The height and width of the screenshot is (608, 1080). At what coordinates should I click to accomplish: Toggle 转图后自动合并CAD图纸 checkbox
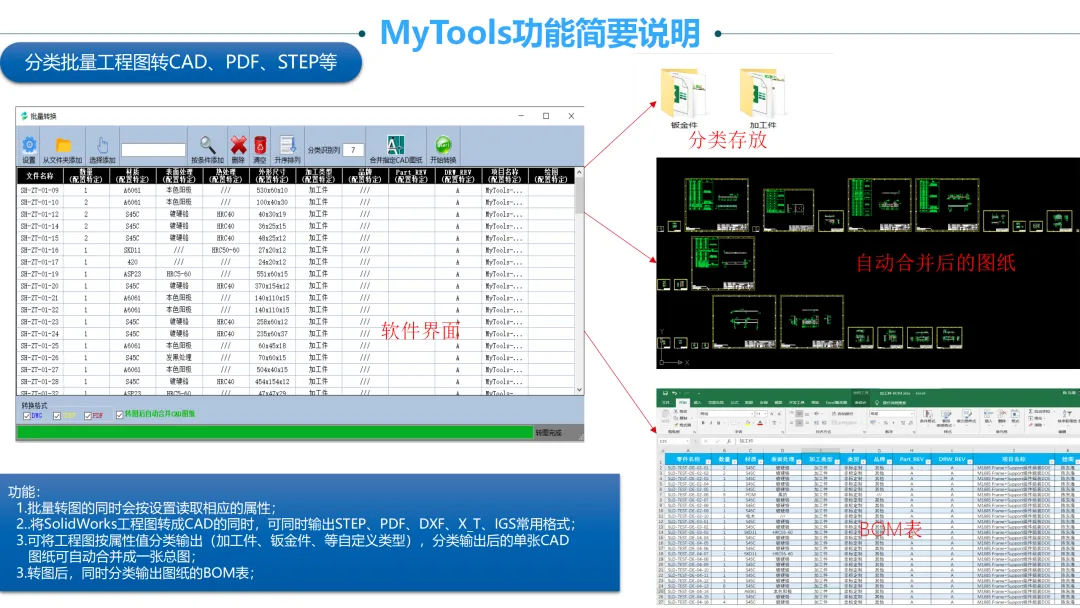119,415
